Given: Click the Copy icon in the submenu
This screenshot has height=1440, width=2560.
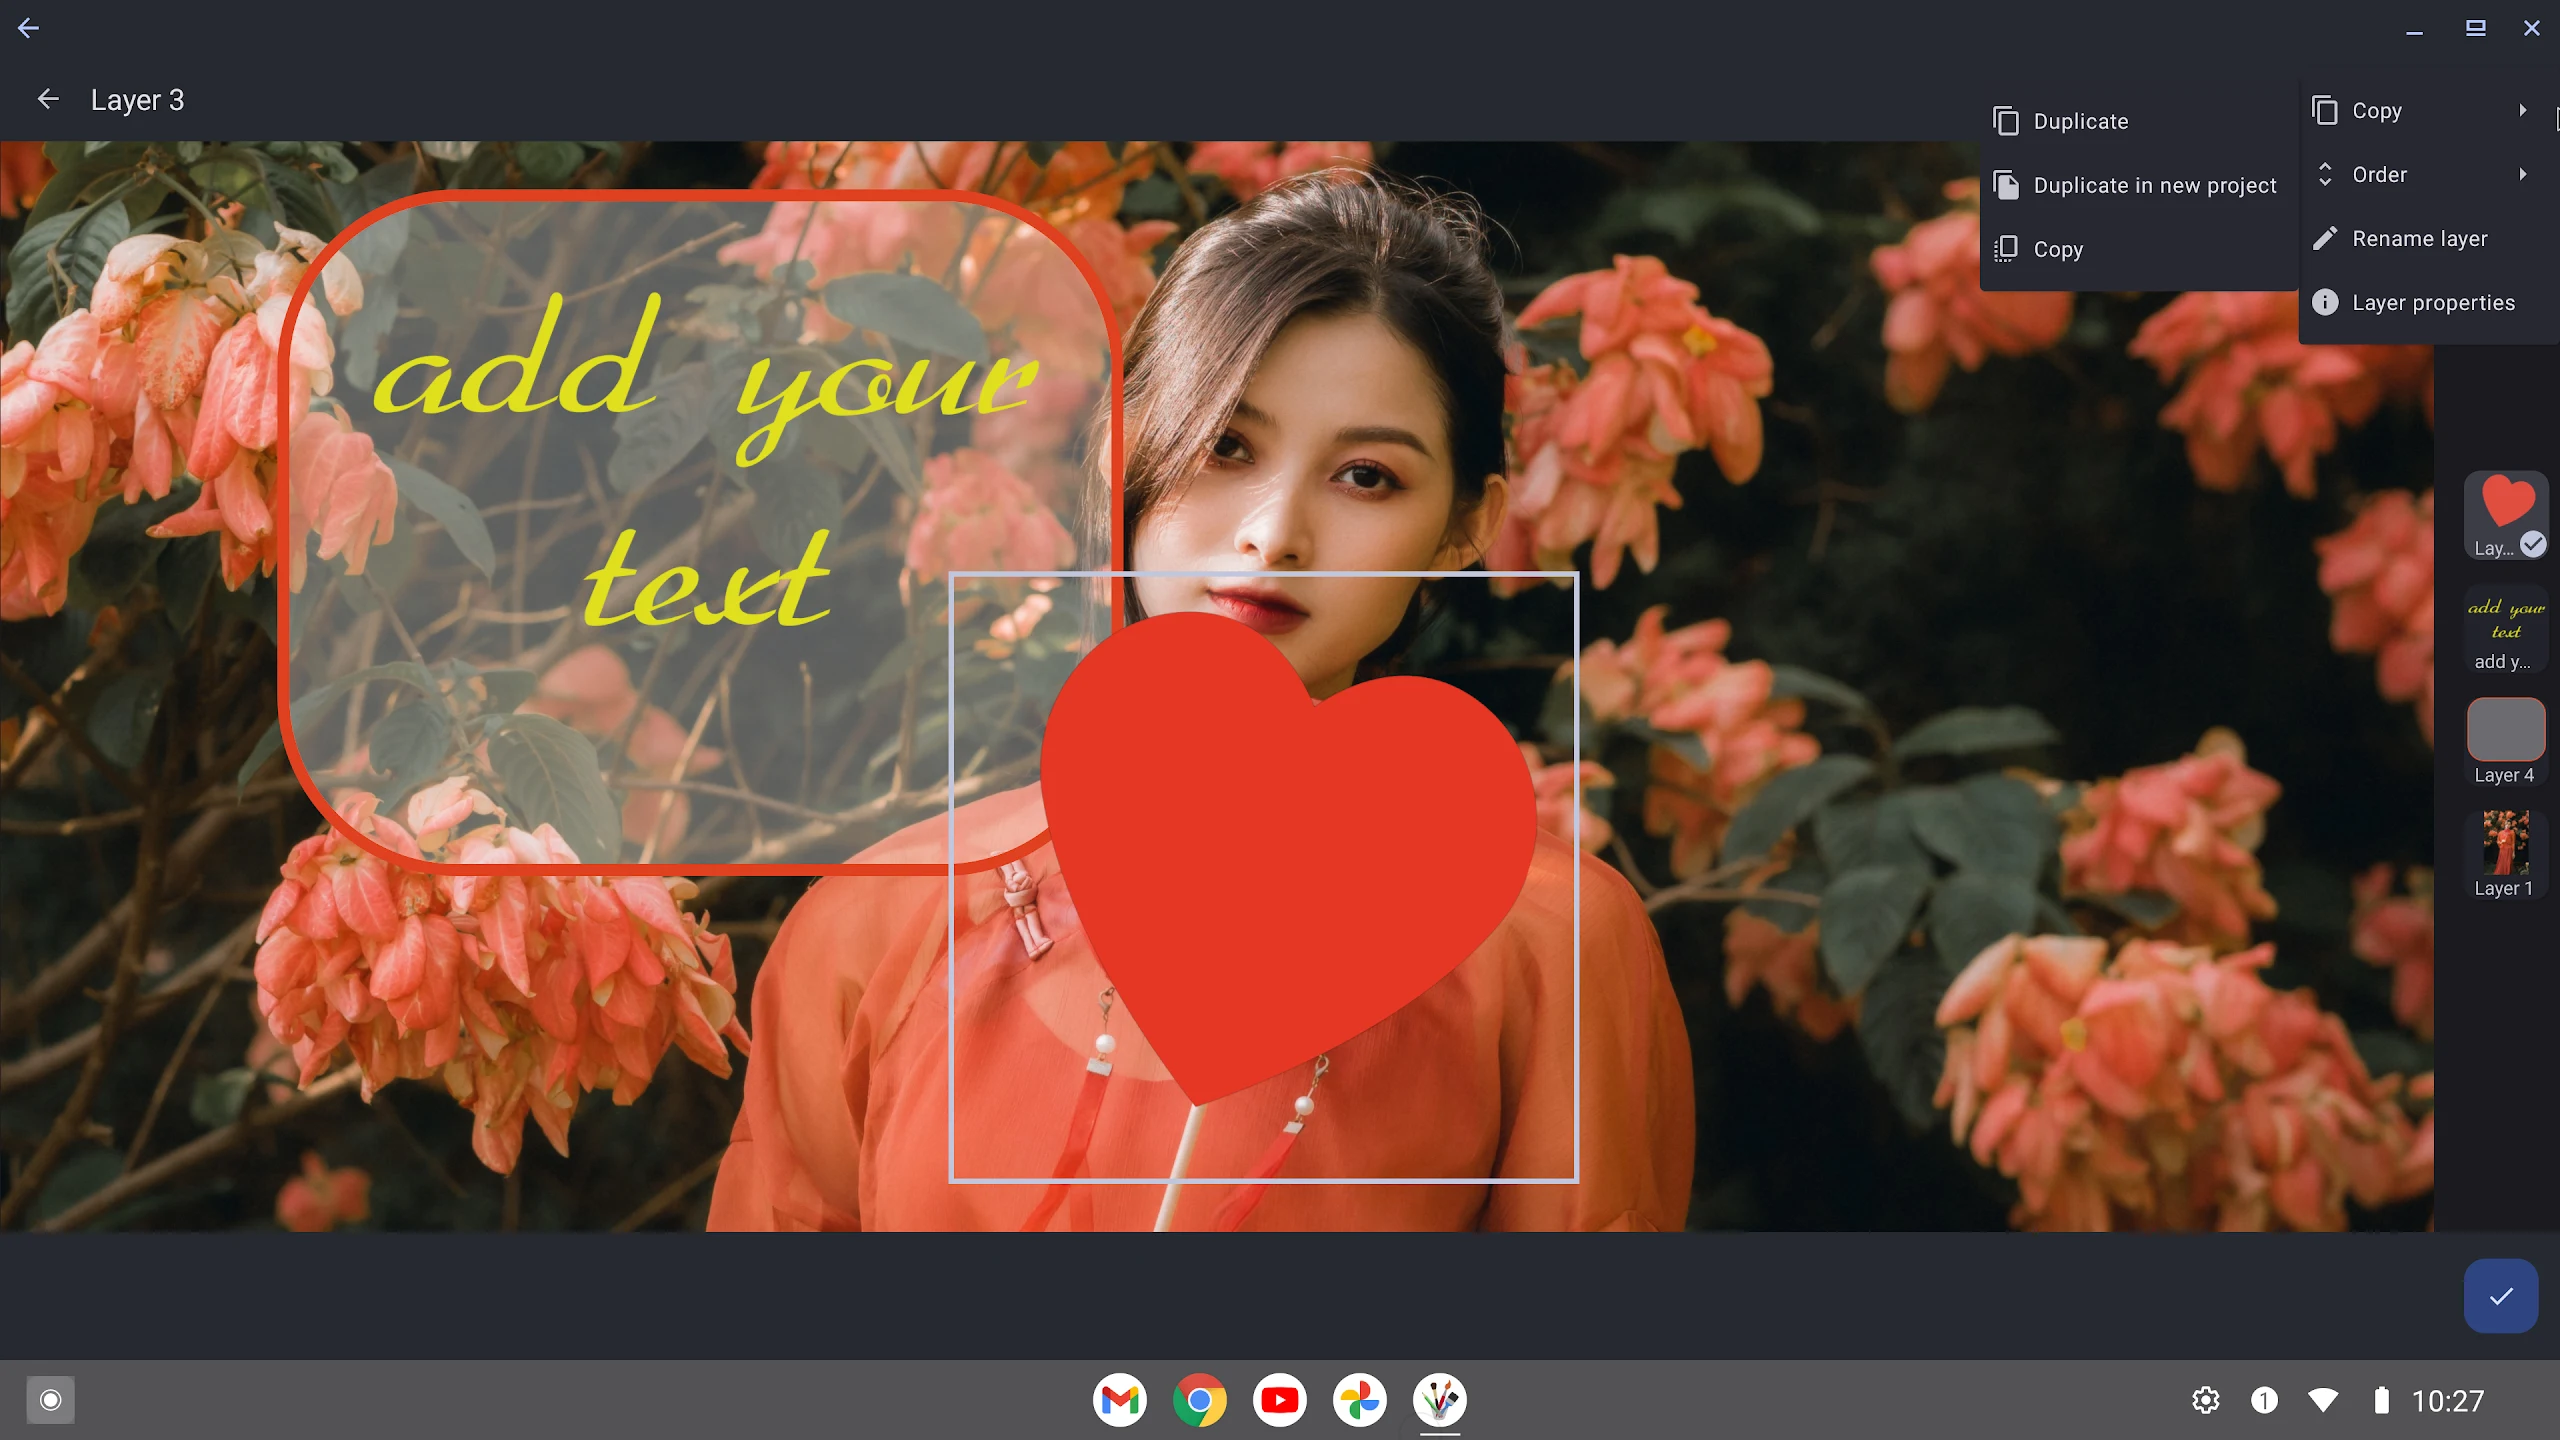Looking at the screenshot, I should 2005,249.
